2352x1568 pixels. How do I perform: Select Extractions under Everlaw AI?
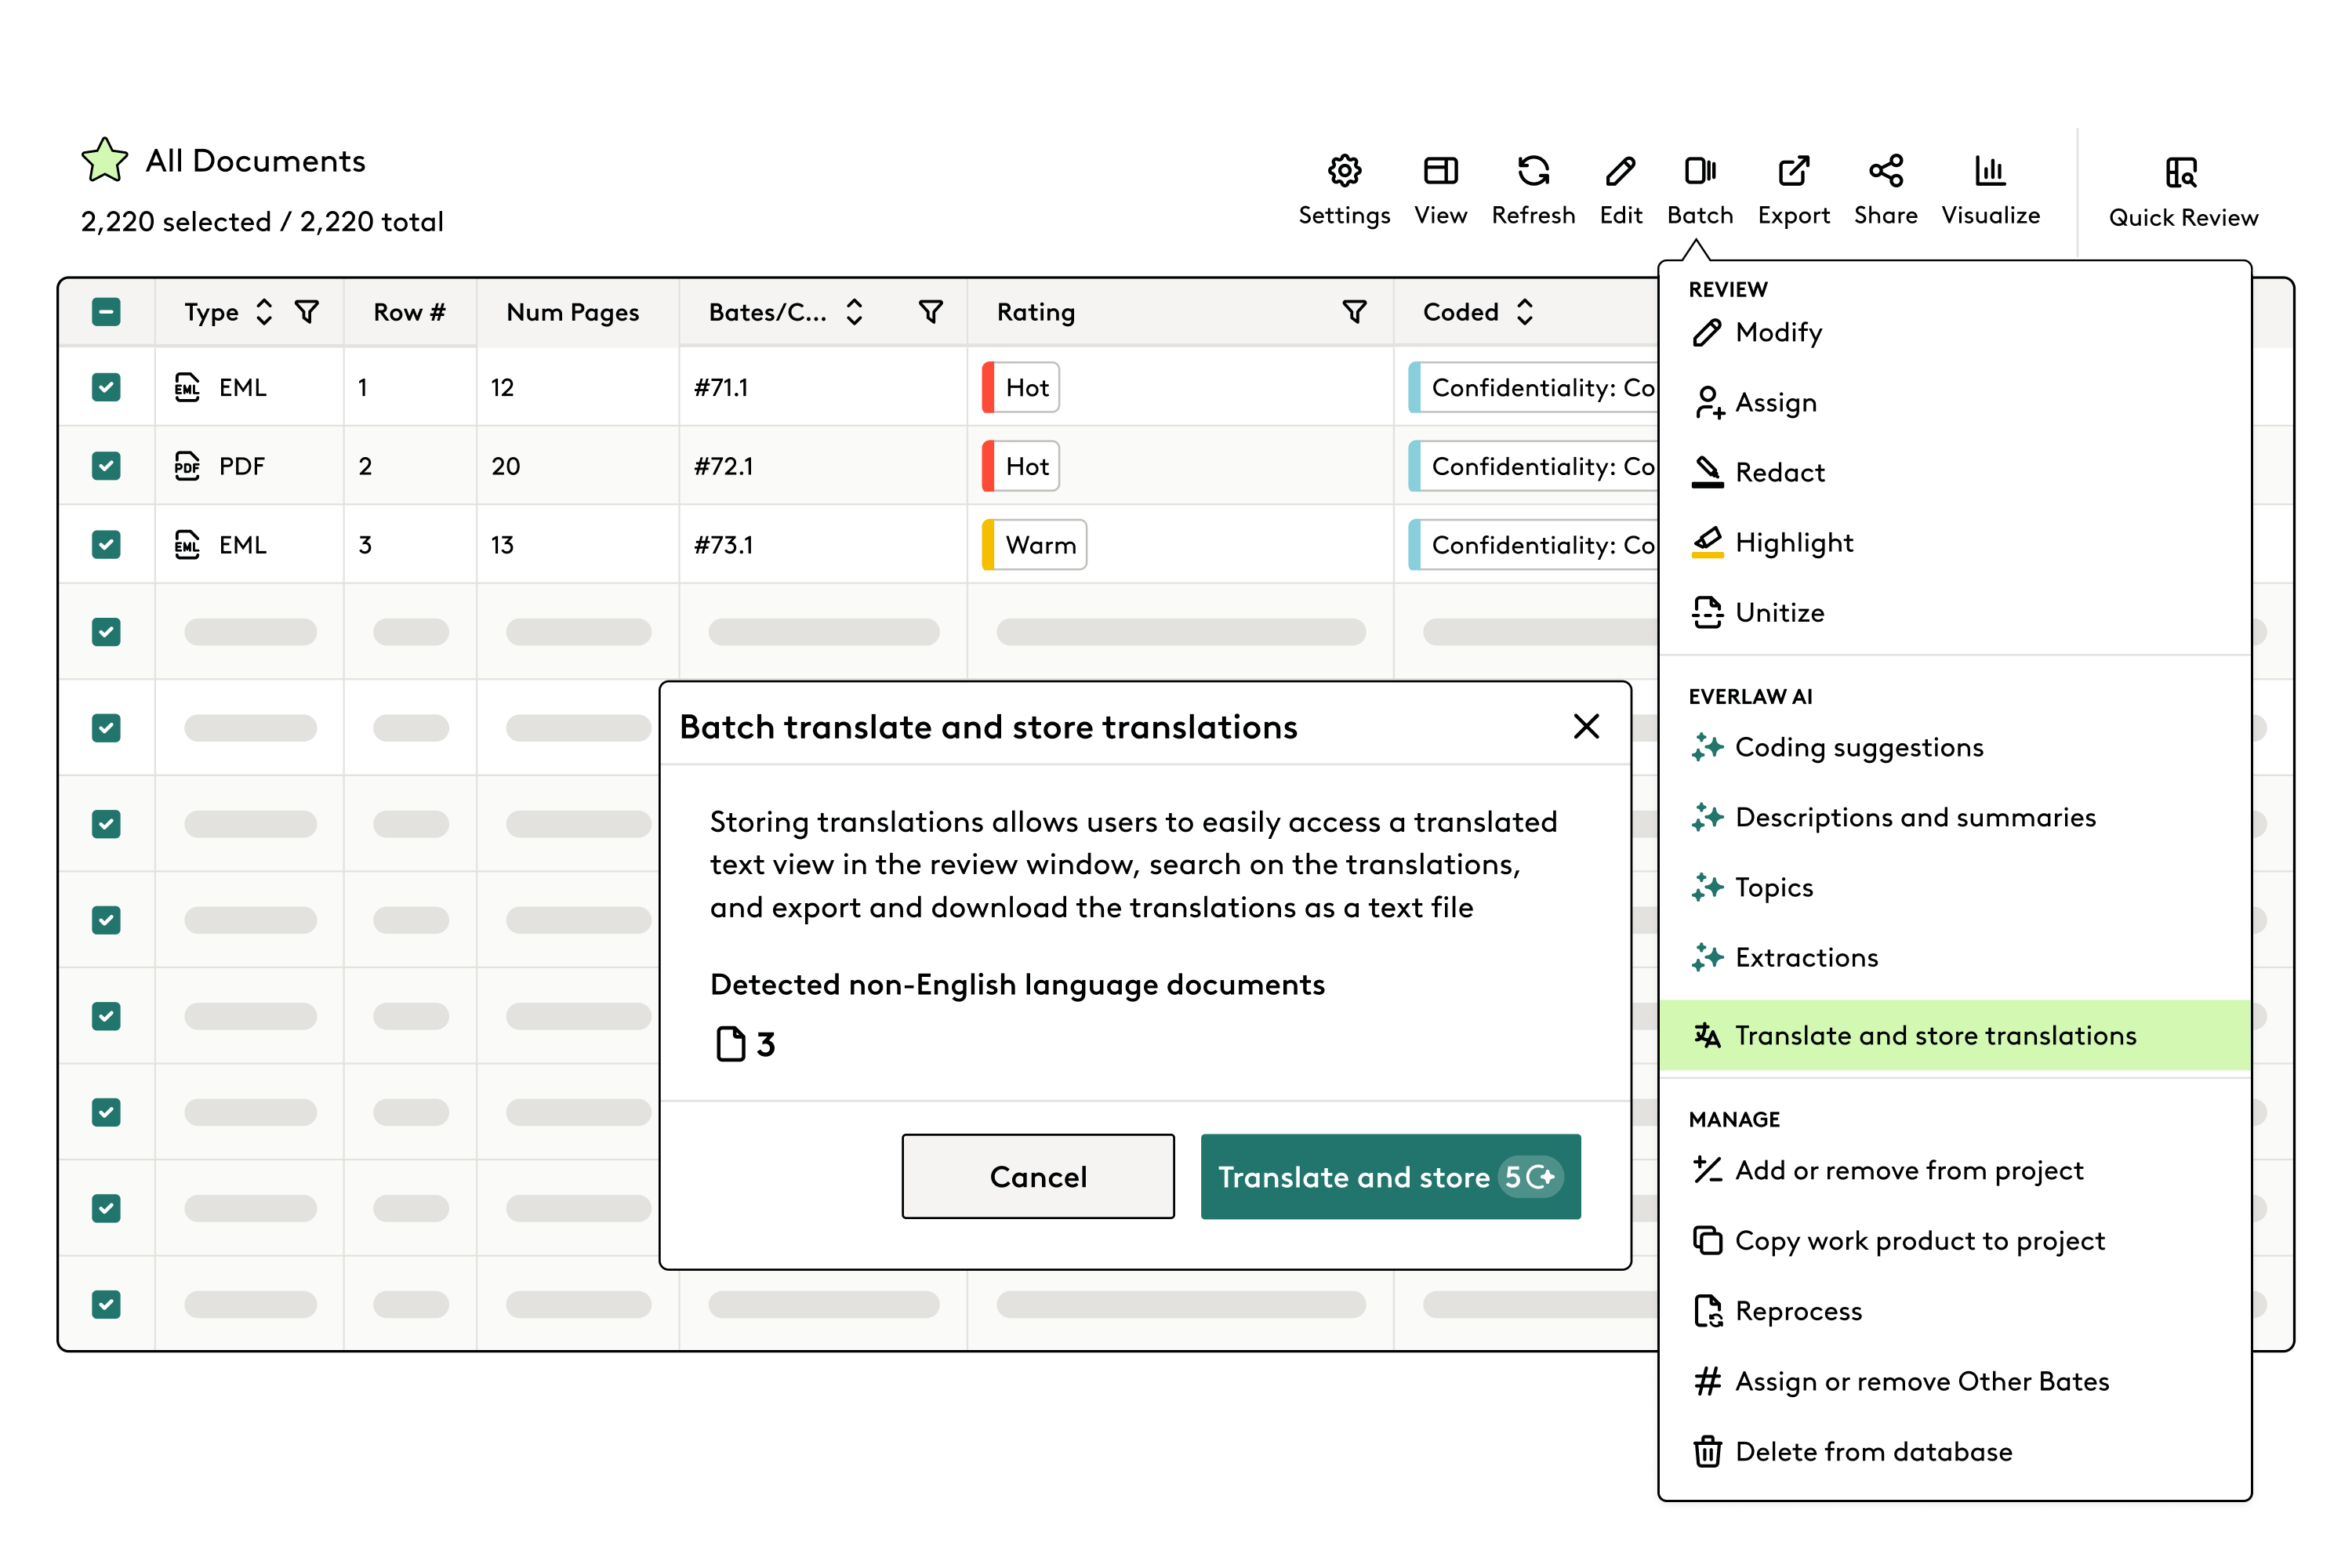pyautogui.click(x=1955, y=957)
